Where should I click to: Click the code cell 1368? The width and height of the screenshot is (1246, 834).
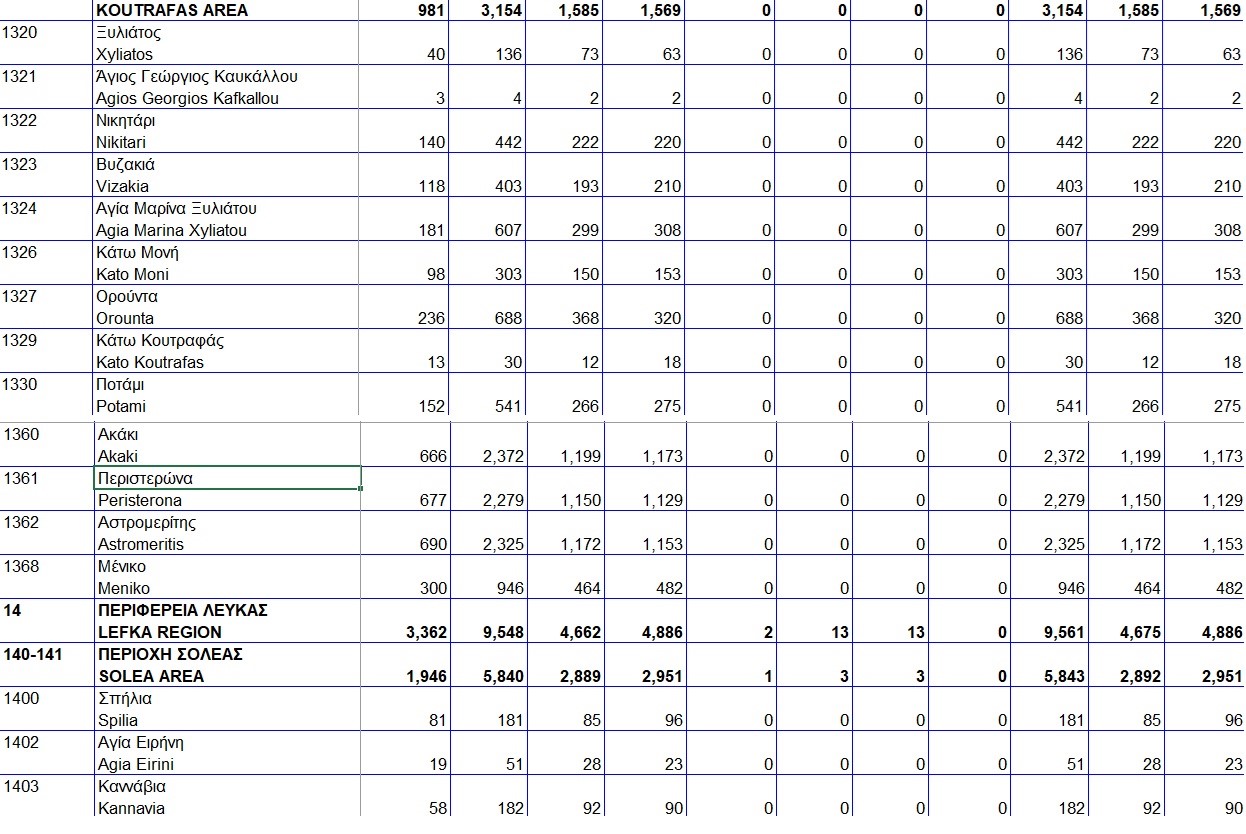21,566
